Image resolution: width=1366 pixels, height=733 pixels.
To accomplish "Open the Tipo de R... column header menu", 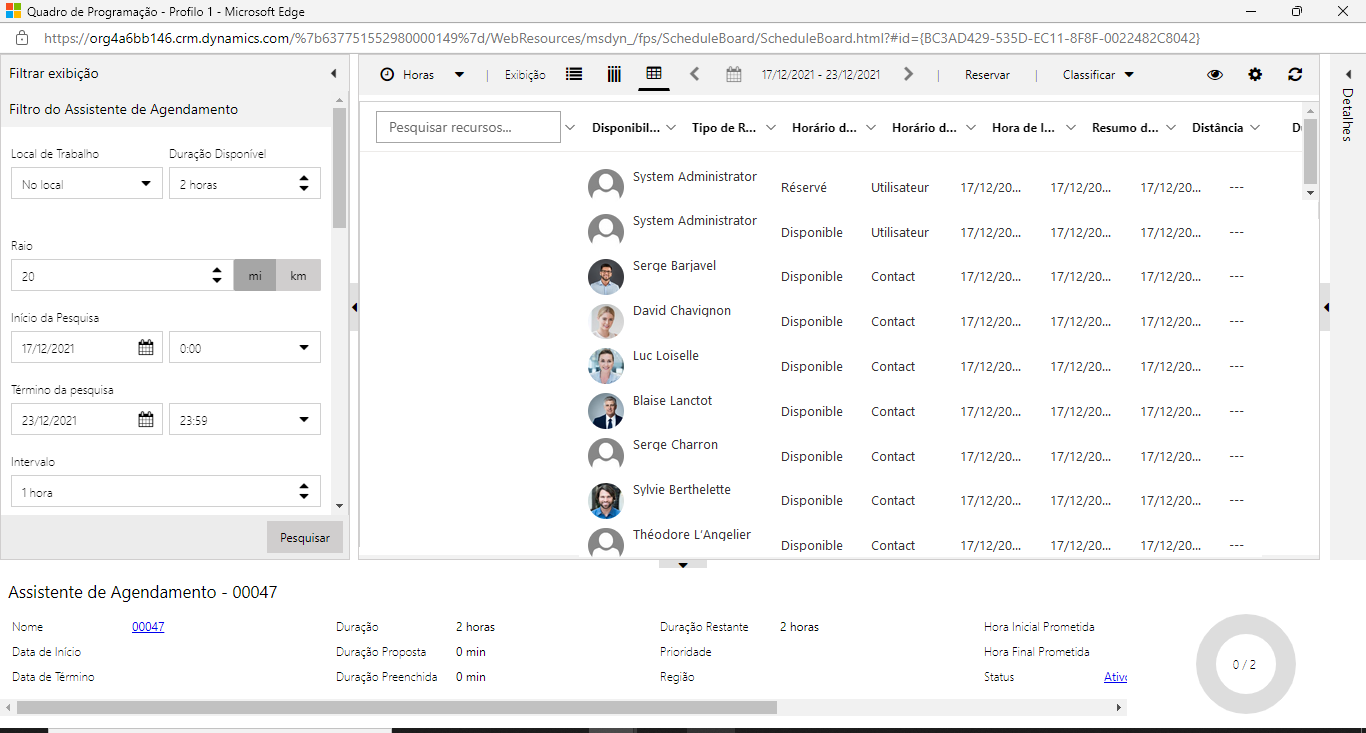I will click(771, 127).
